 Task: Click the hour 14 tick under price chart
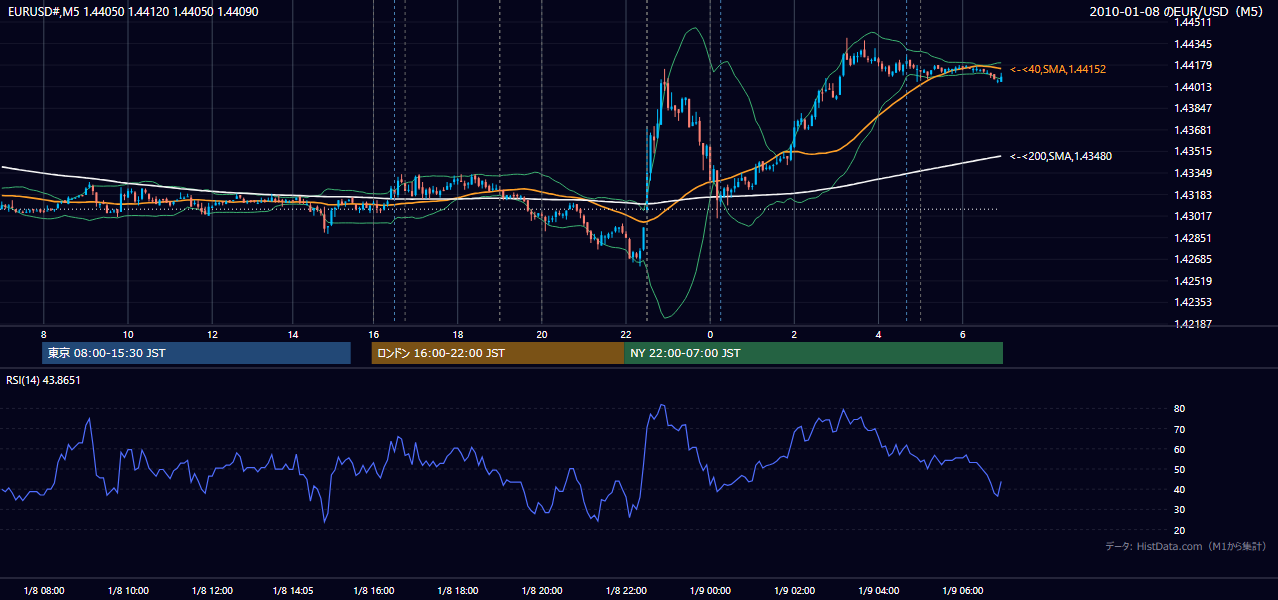point(293,334)
